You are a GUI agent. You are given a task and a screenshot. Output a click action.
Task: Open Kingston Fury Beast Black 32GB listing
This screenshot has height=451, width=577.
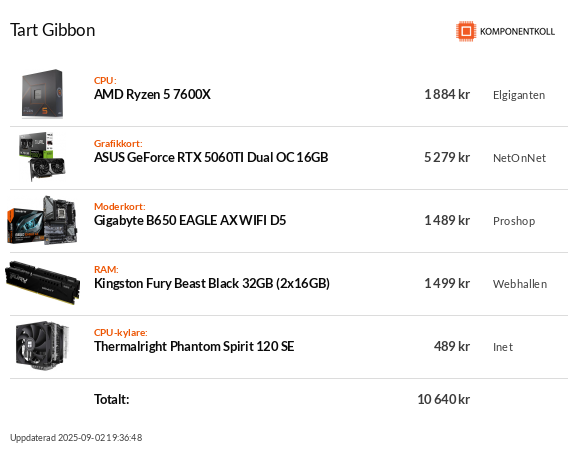(212, 284)
